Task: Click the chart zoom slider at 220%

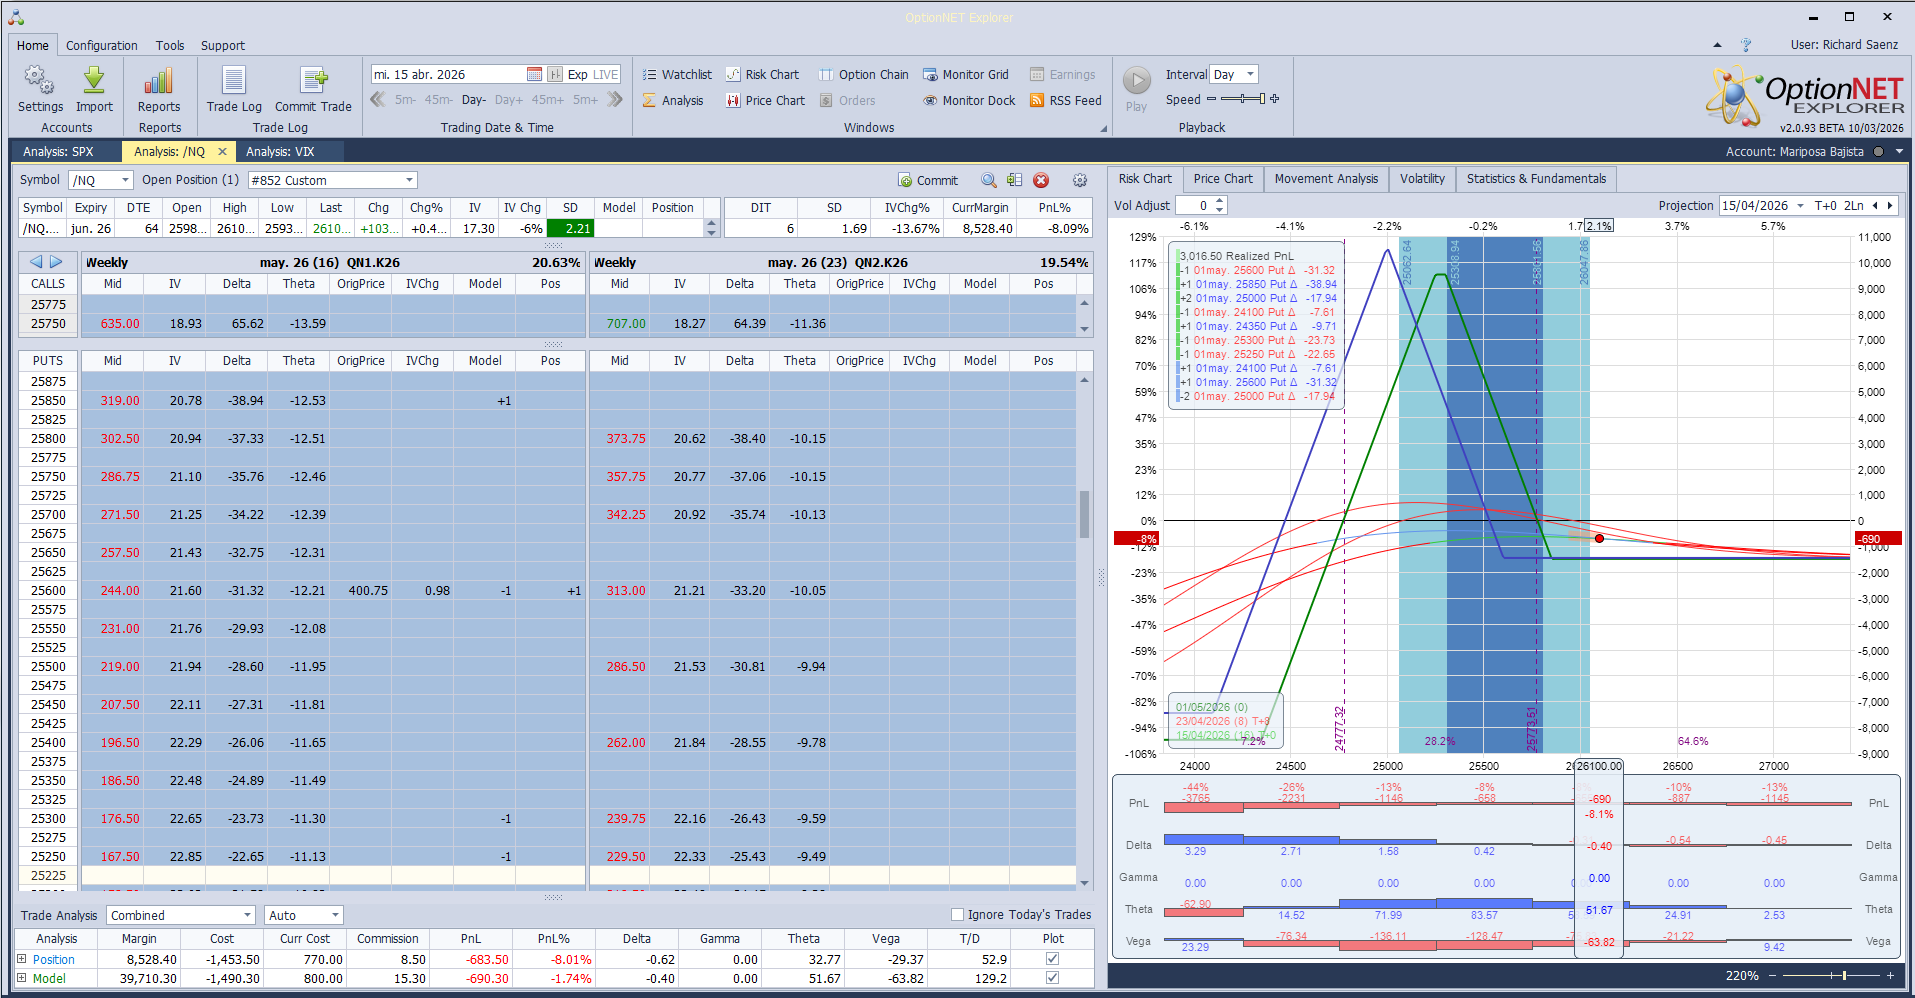Action: click(x=1845, y=975)
